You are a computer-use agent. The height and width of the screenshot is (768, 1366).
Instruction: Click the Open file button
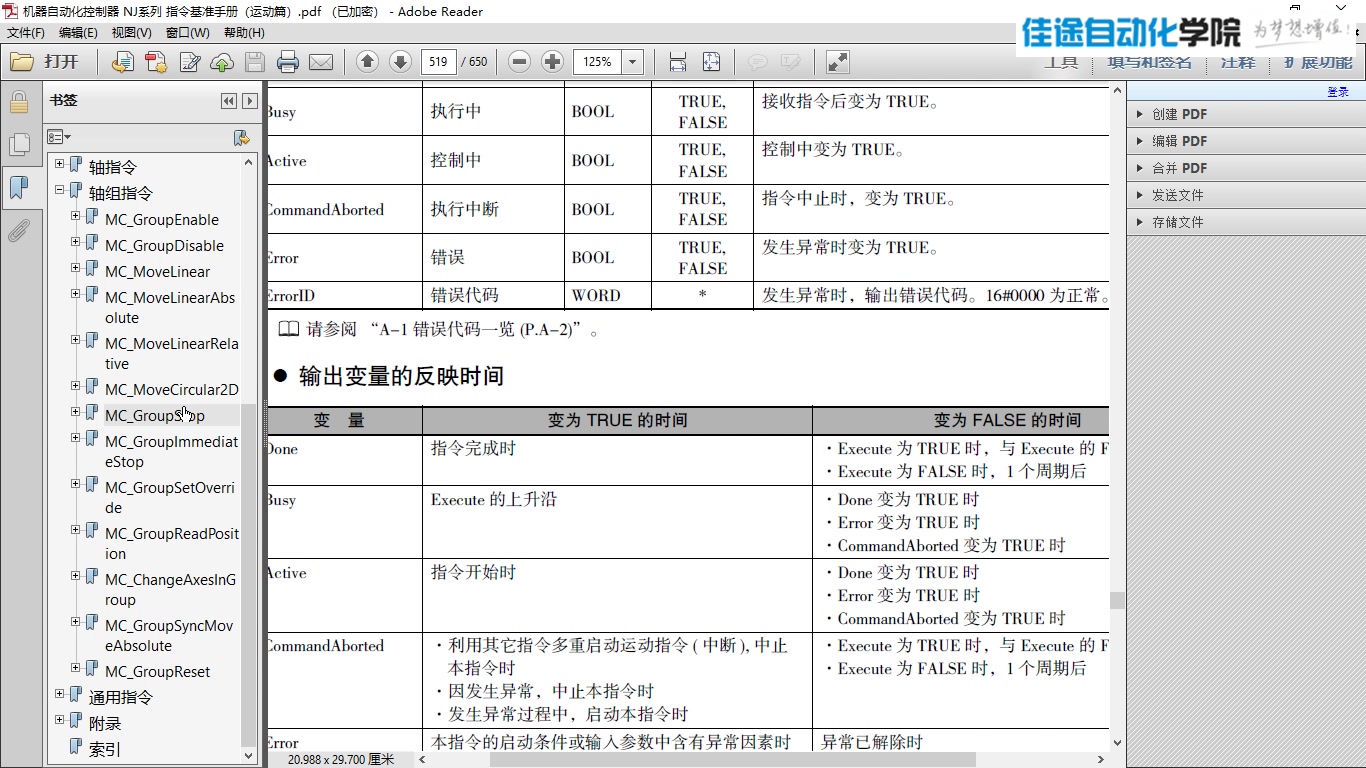coord(45,62)
